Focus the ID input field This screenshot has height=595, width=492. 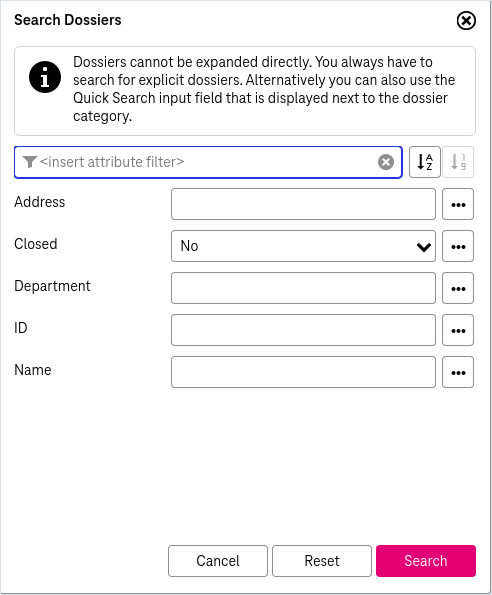tap(303, 330)
